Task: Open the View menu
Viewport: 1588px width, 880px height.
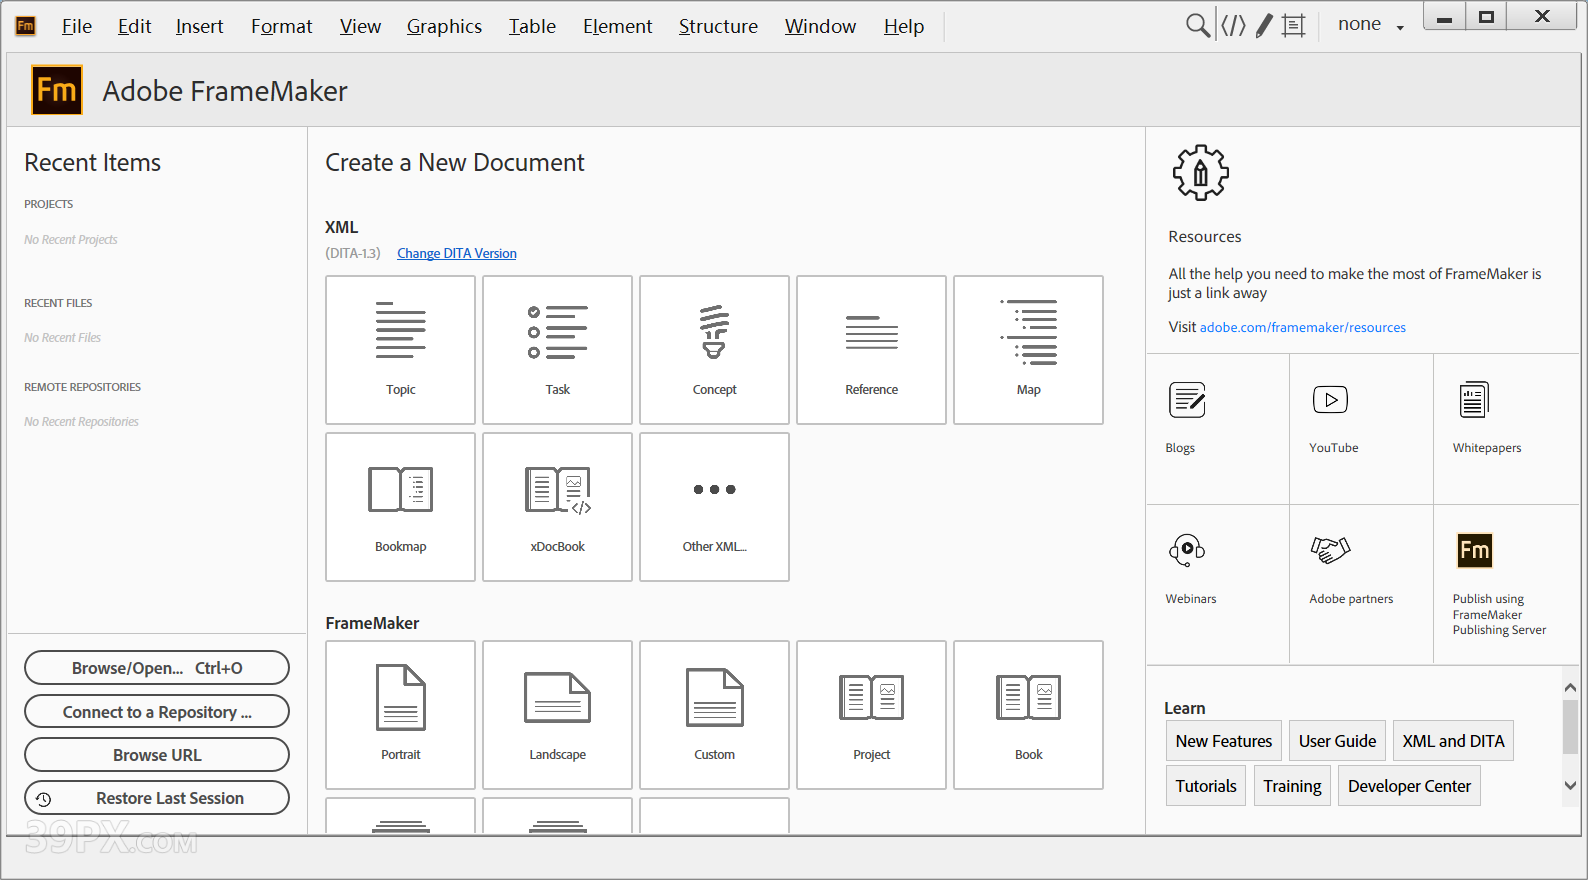Action: tap(360, 26)
